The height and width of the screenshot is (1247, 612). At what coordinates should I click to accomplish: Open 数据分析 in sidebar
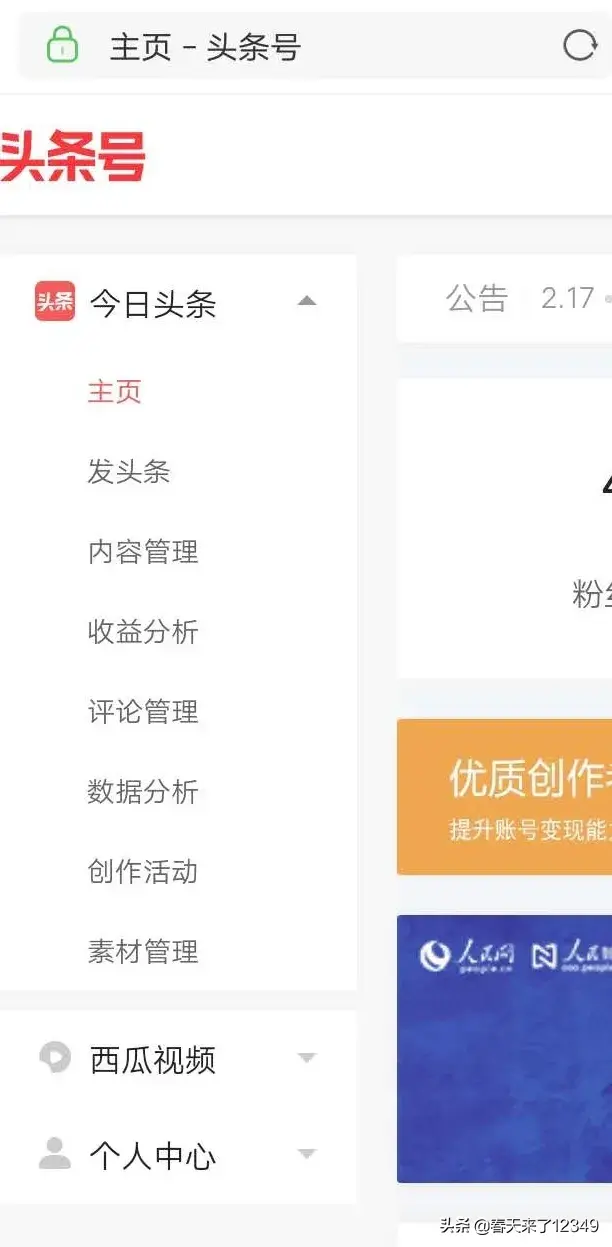143,791
